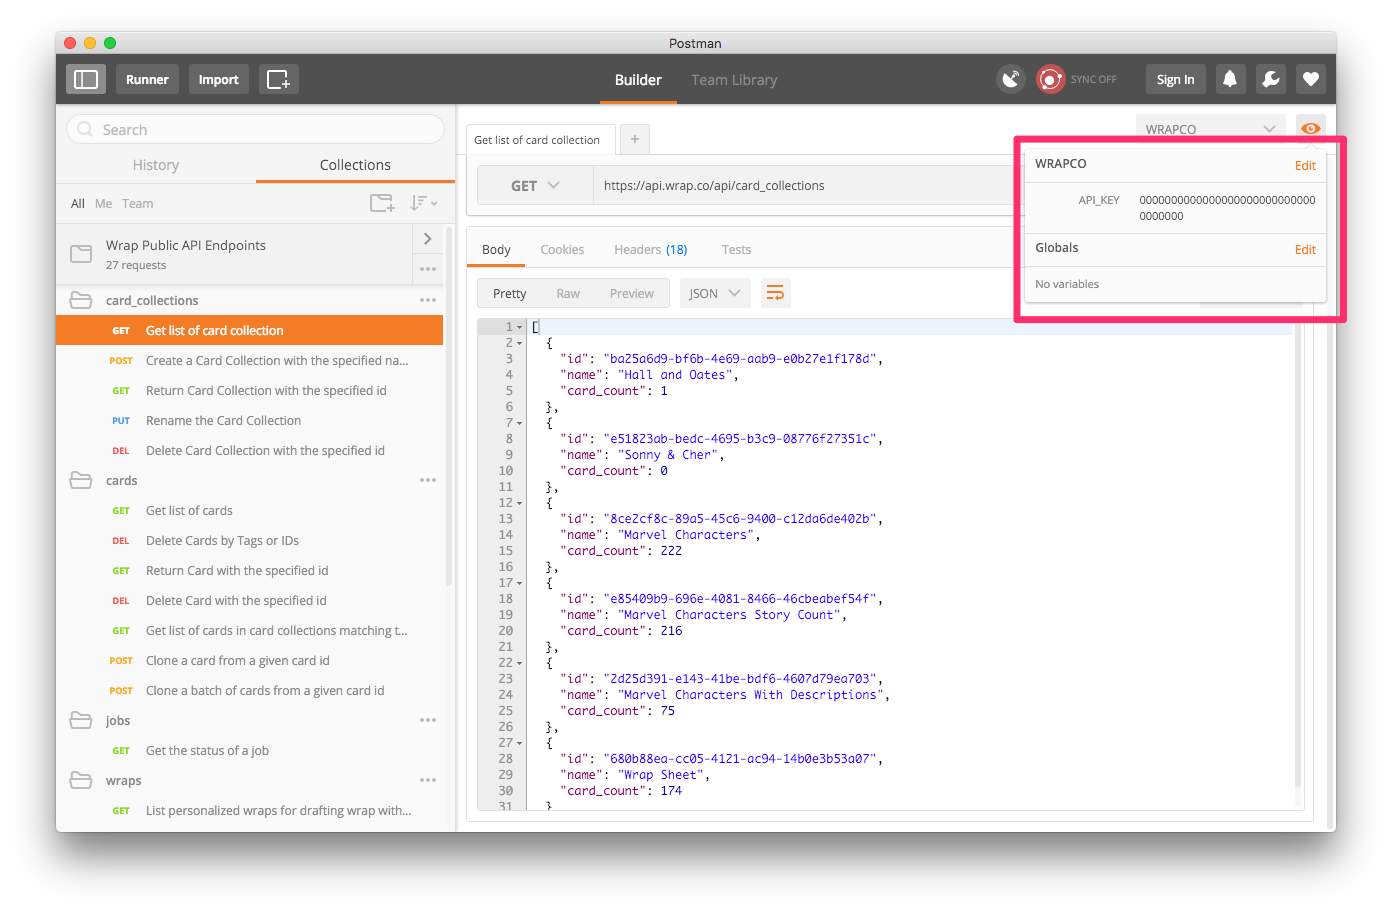Open more options for card_collections folder
Viewport: 1392px width, 912px height.
[428, 300]
